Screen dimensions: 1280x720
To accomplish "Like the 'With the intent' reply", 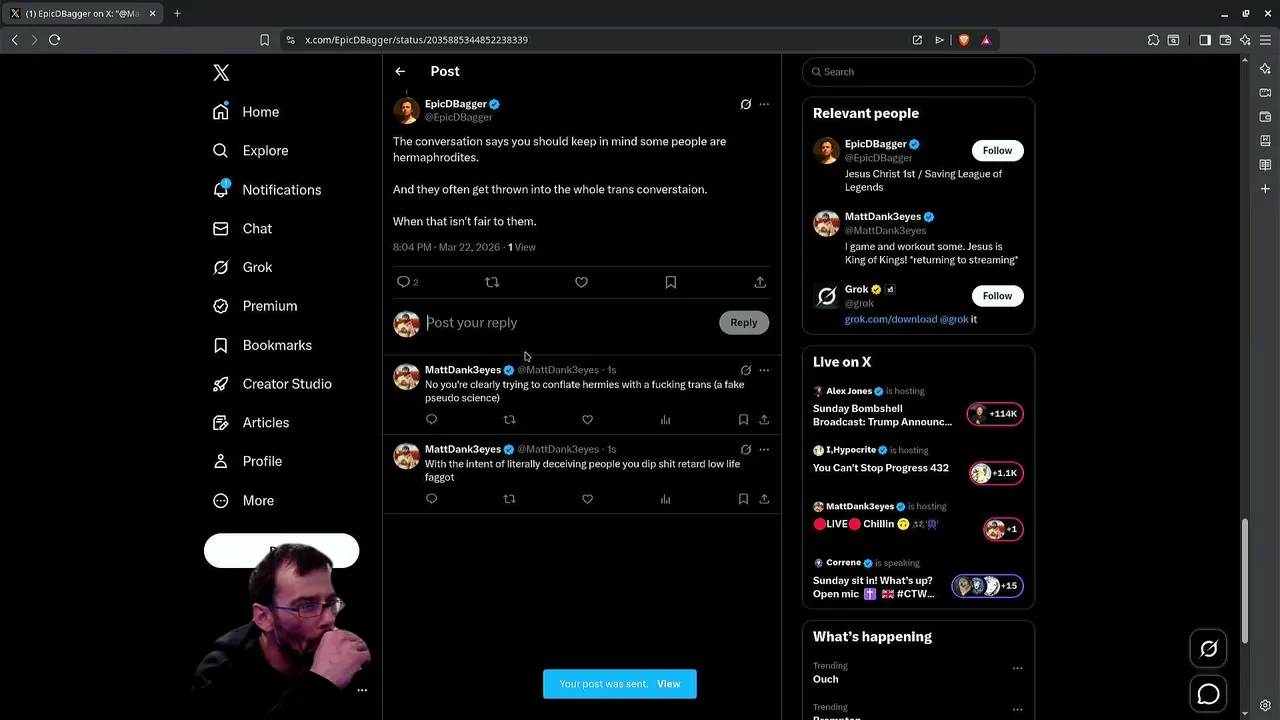I will tap(587, 499).
